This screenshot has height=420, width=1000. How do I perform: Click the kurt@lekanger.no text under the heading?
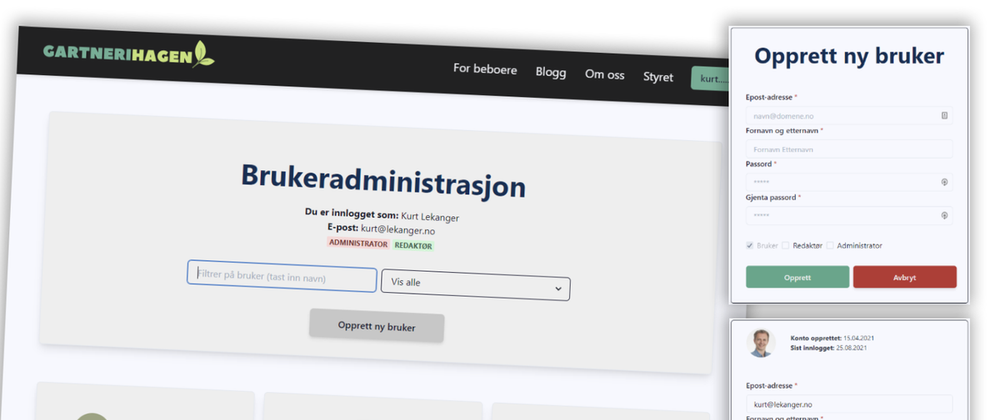point(397,229)
